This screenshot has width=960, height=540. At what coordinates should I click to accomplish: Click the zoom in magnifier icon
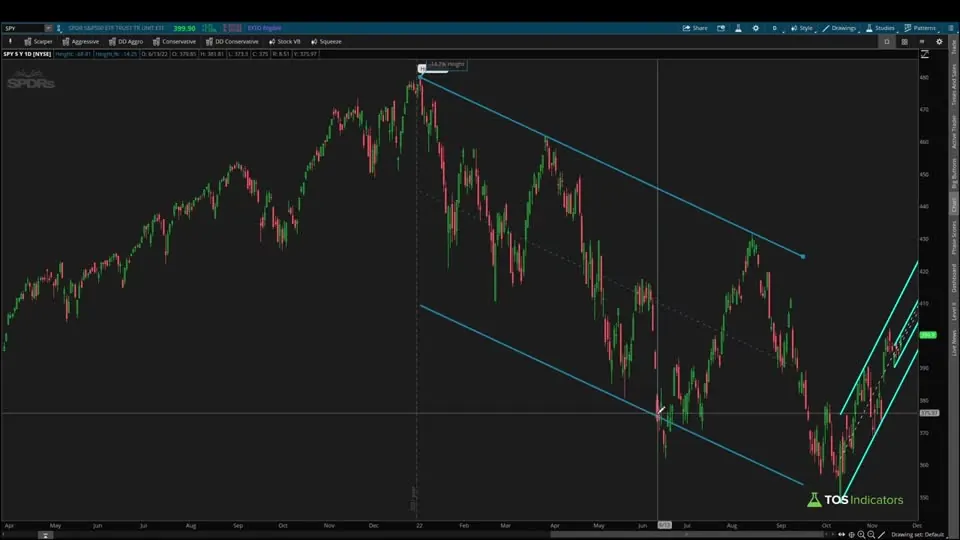[x=861, y=534]
